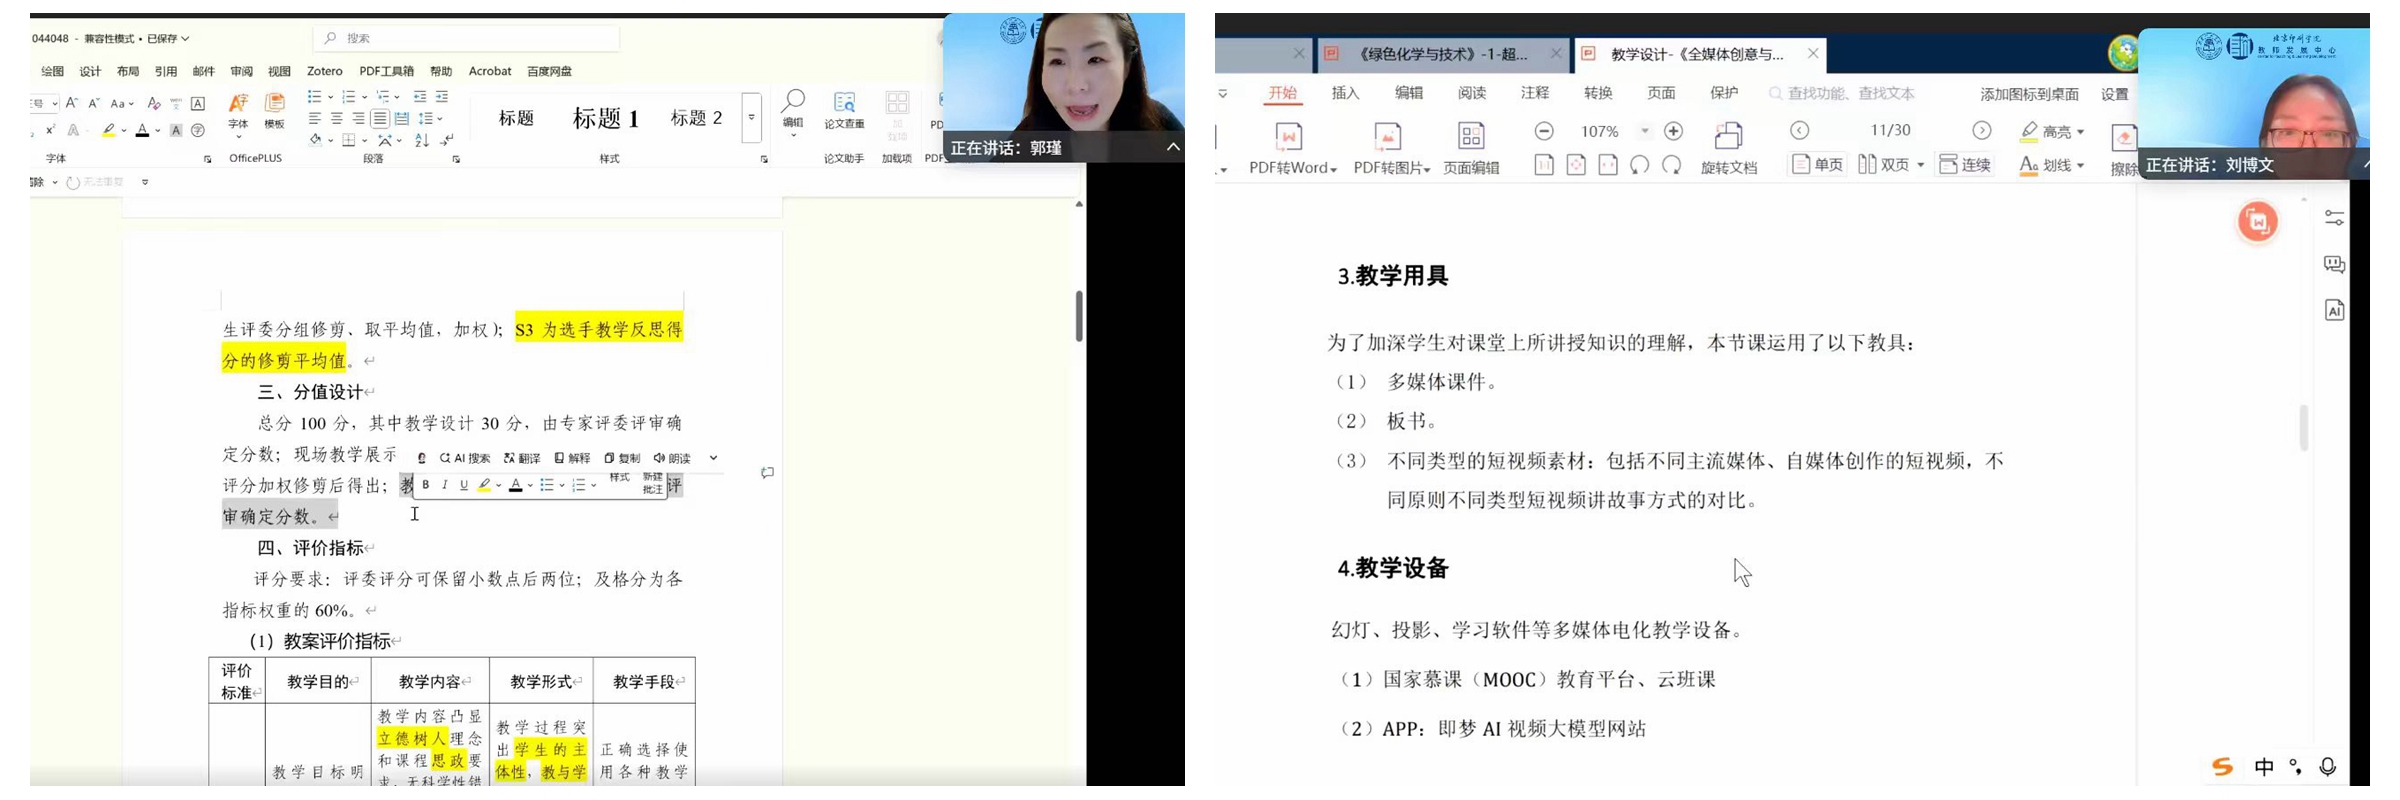Click the 旋转文档 rotate document icon
Screen dimensions: 2400x800
(1728, 137)
